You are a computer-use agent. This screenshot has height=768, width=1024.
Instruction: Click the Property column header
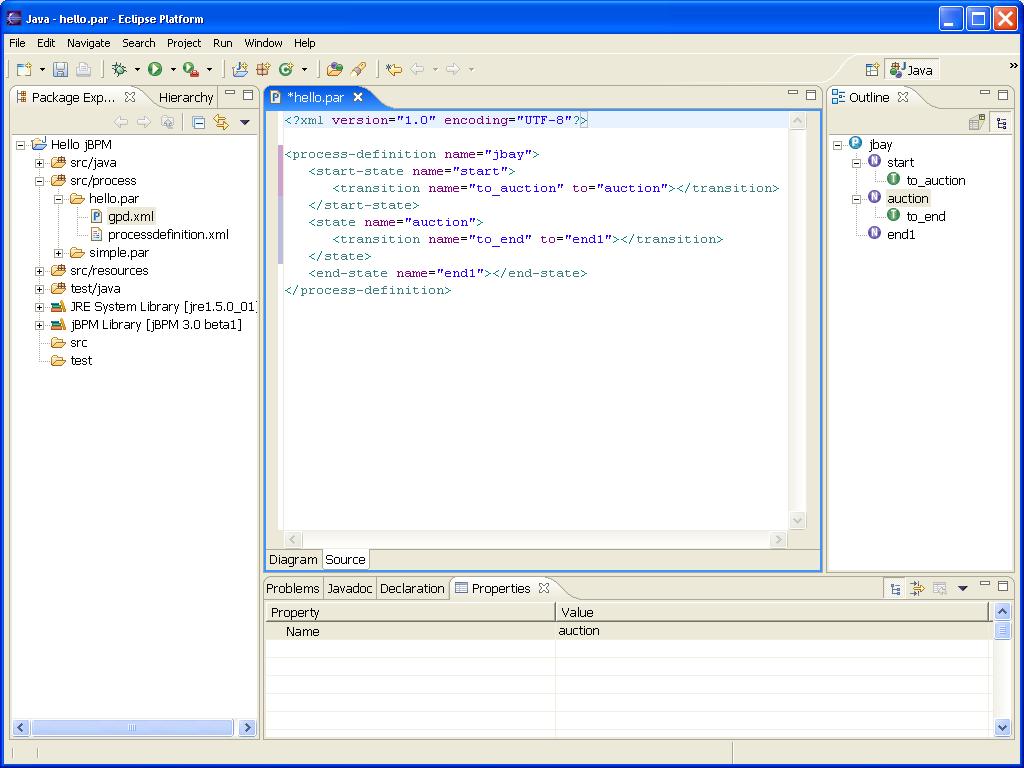(409, 613)
